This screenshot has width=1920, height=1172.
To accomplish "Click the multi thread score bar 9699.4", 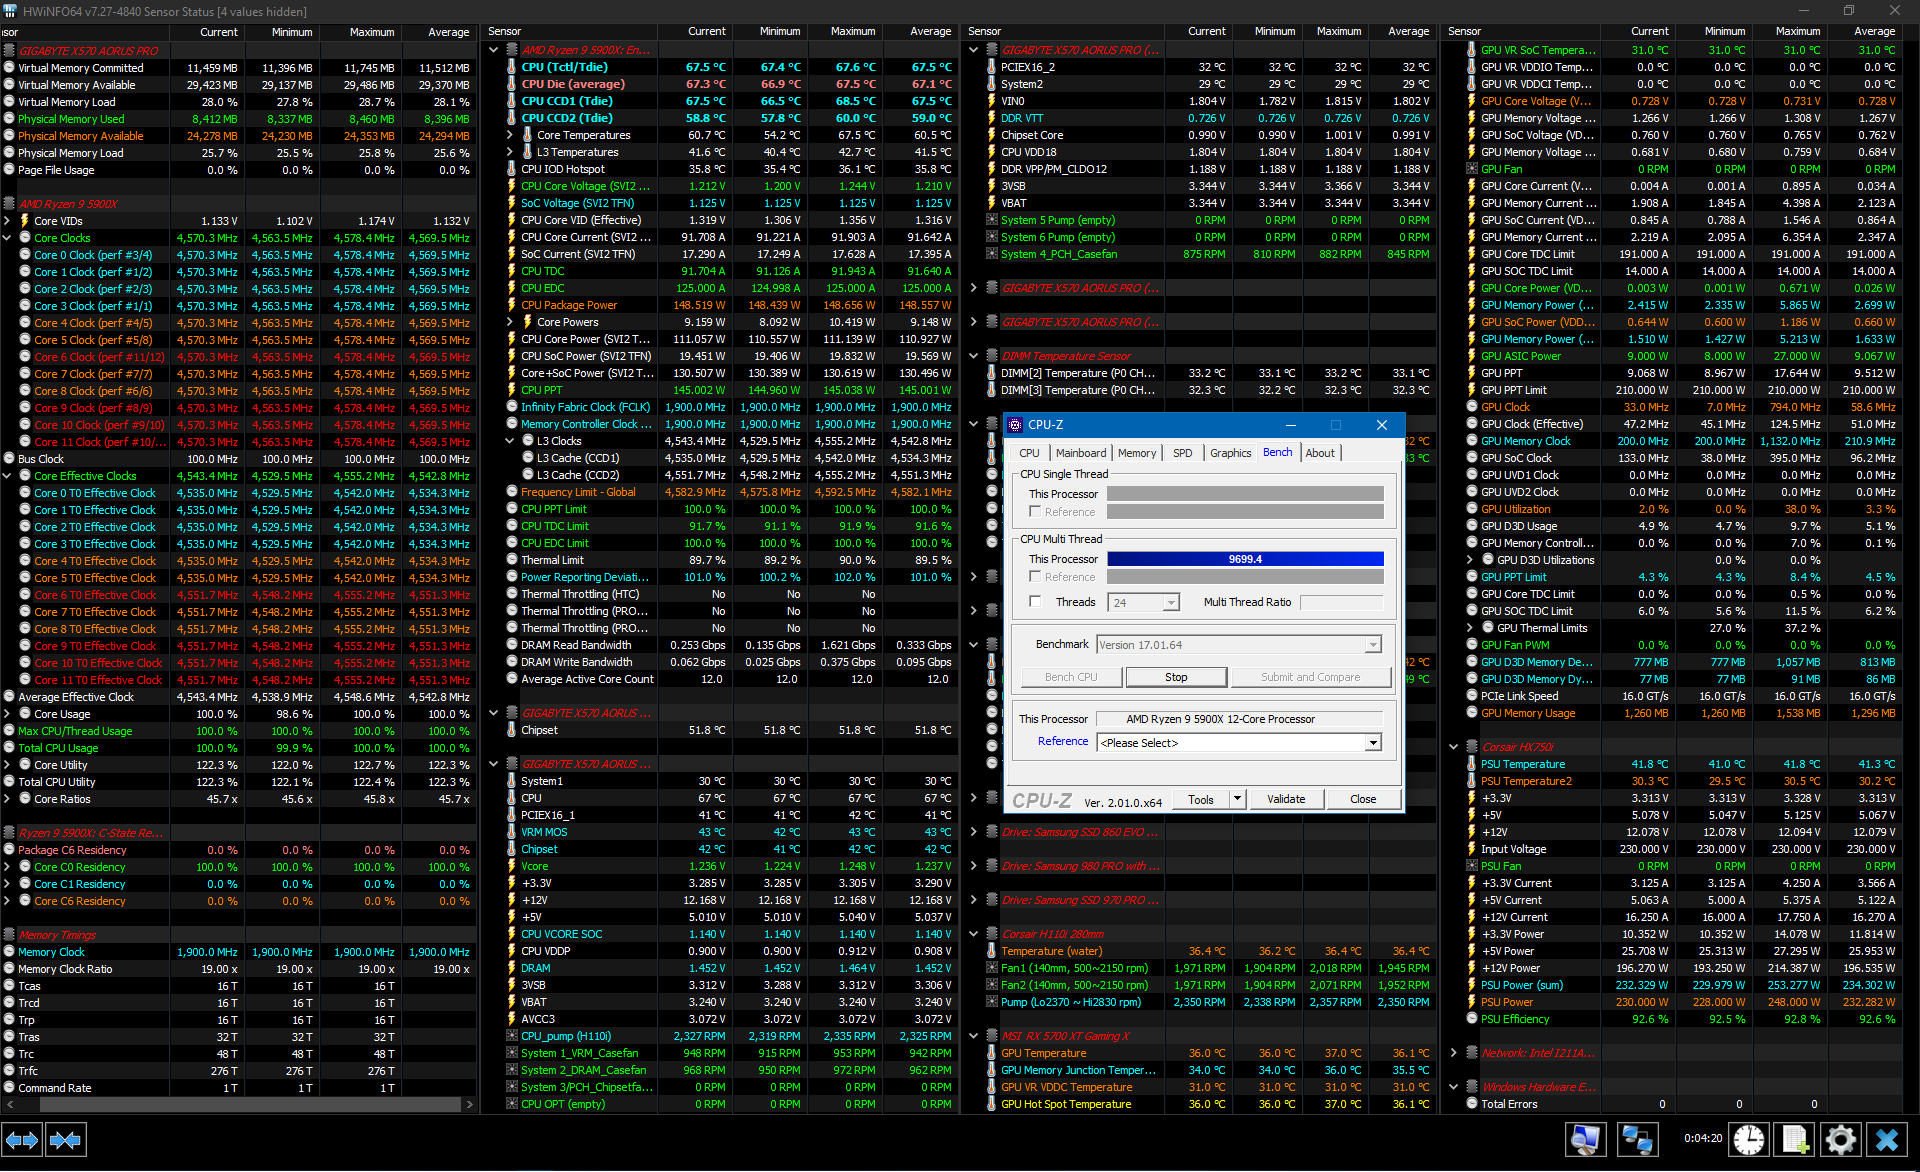I will tap(1245, 559).
